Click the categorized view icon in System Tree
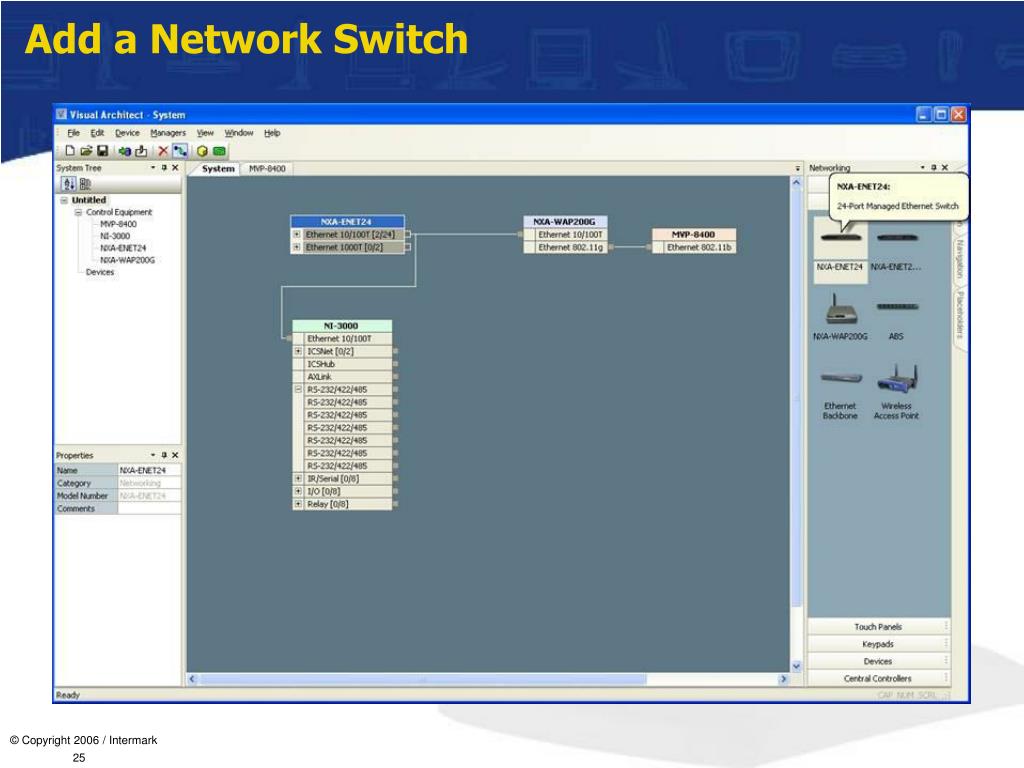The height and width of the screenshot is (768, 1024). tap(85, 184)
